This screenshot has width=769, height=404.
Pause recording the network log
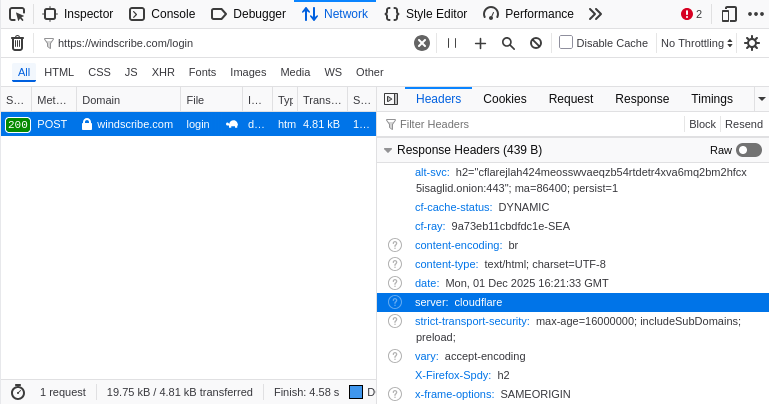pos(452,43)
